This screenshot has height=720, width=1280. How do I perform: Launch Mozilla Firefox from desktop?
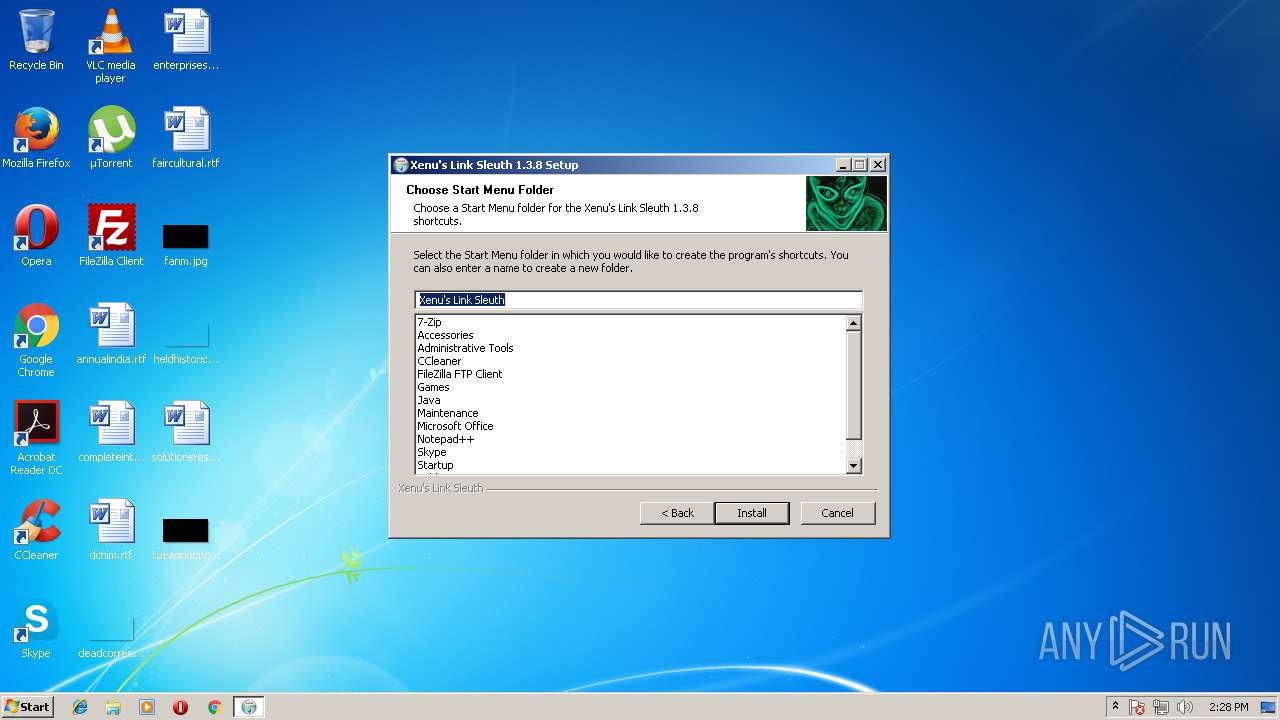(x=36, y=138)
